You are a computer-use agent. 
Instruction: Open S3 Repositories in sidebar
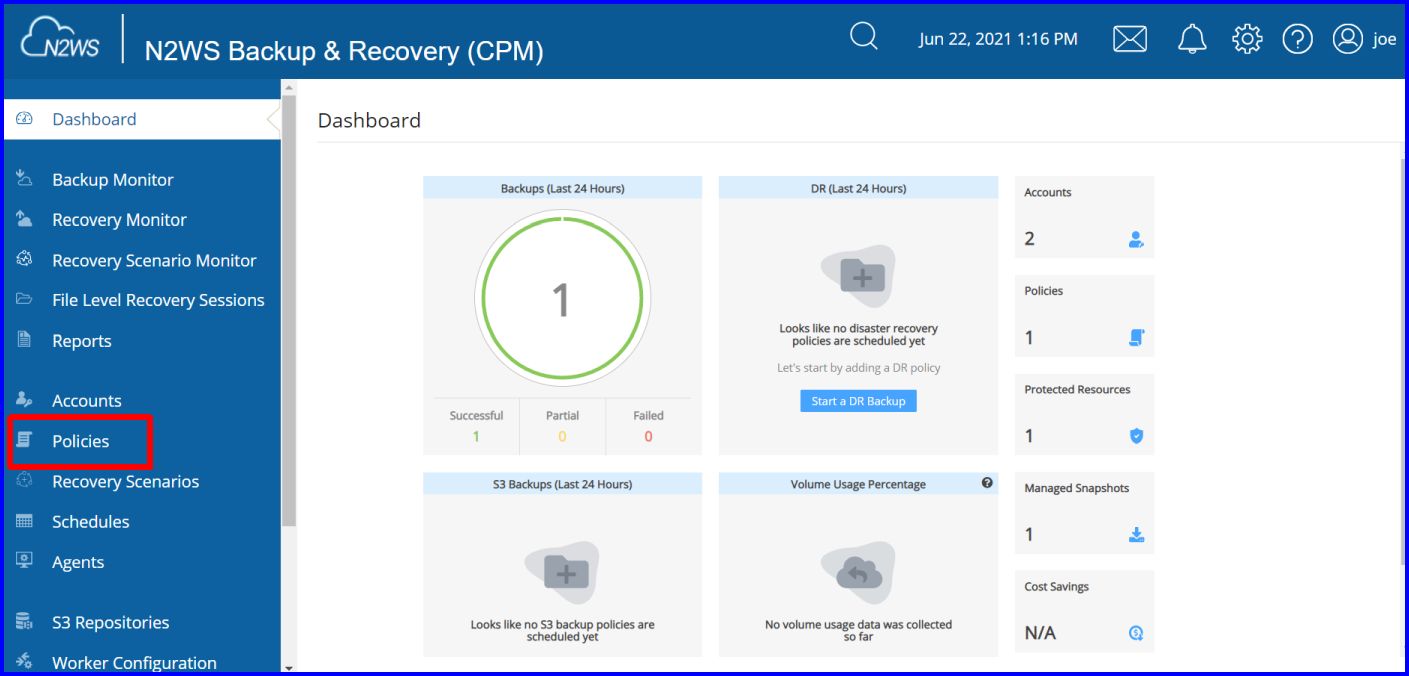pos(111,623)
